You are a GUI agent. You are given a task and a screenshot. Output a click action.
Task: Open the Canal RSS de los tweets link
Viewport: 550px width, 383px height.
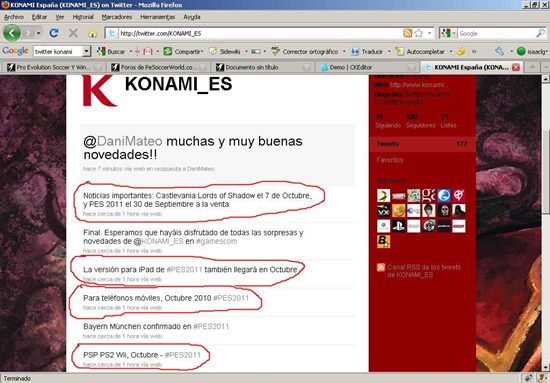(424, 271)
